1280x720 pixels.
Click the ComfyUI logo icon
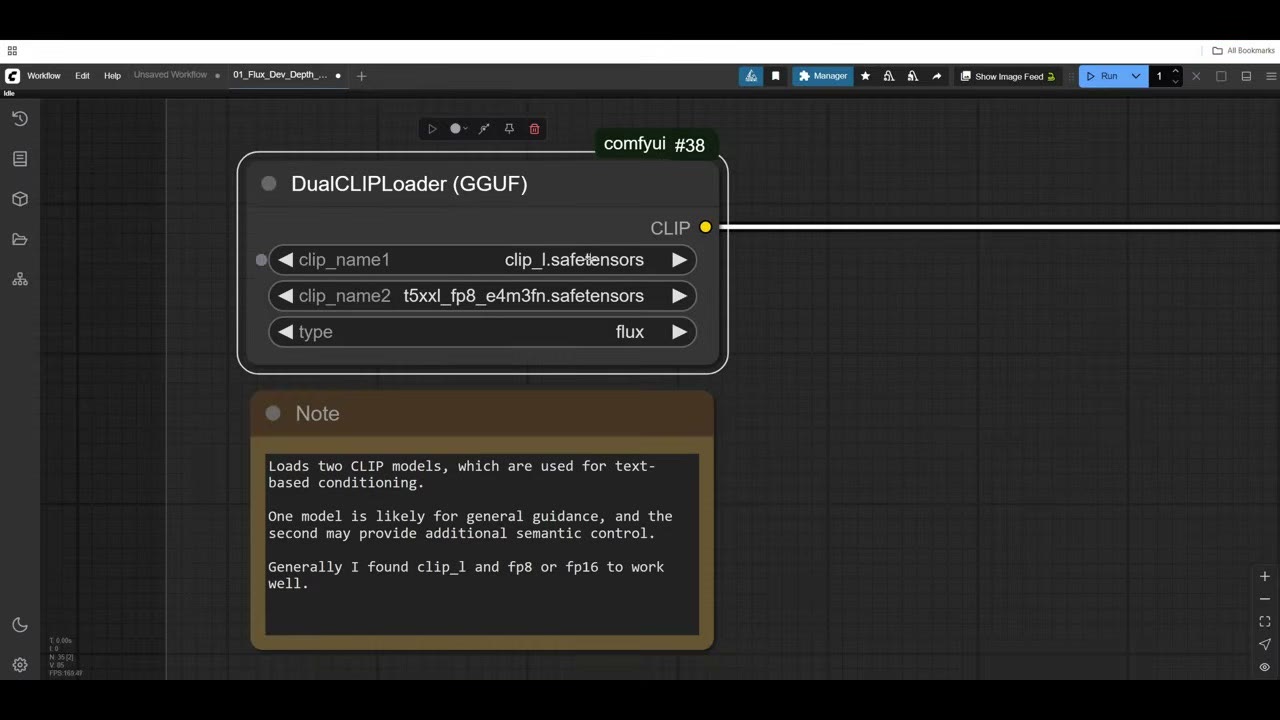(12, 76)
